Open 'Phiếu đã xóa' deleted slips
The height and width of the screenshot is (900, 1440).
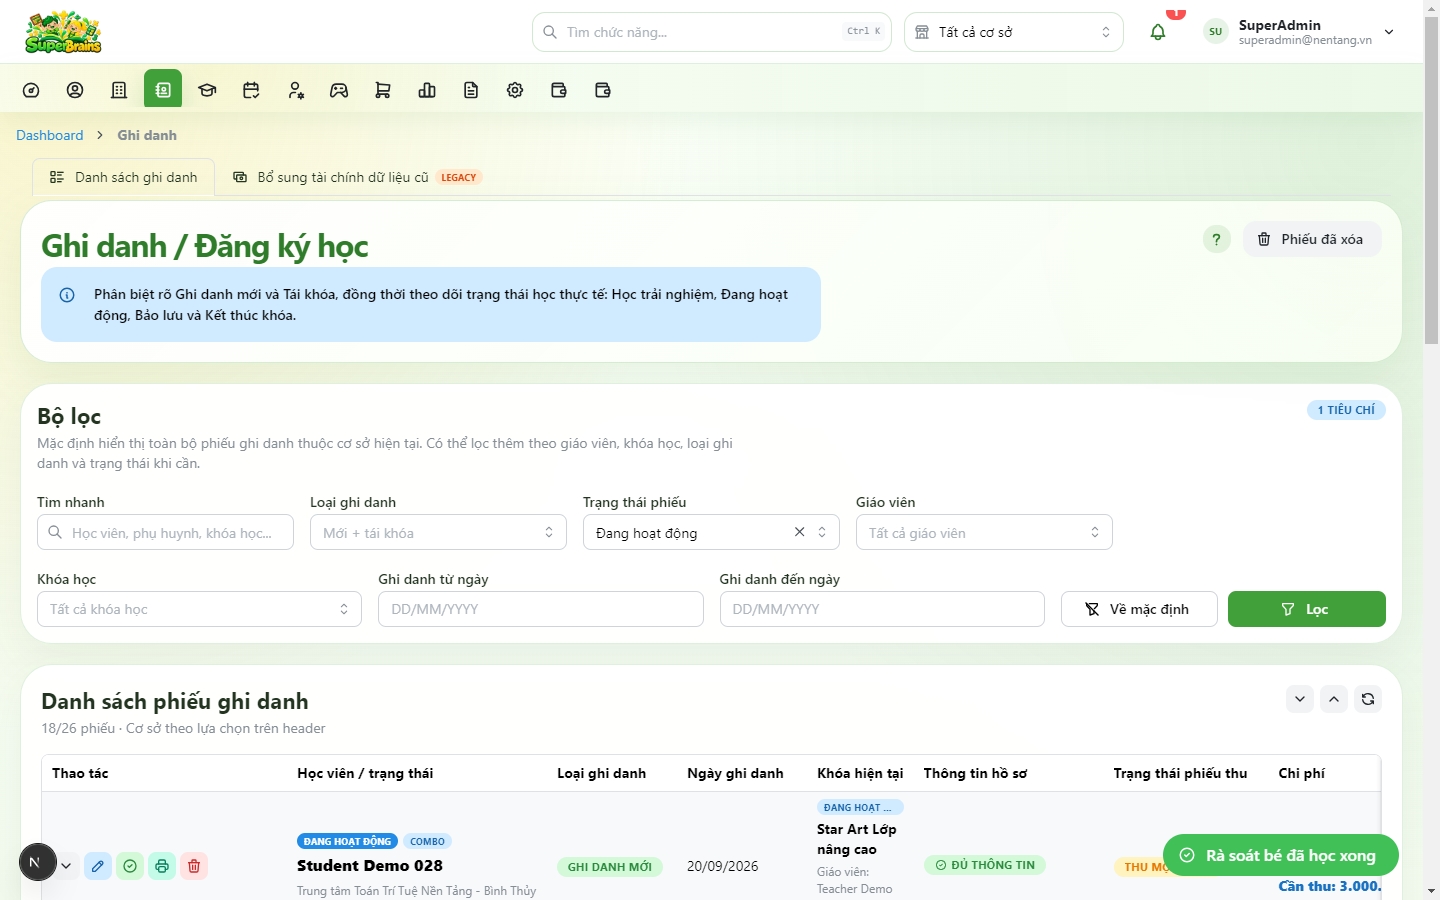(x=1312, y=239)
